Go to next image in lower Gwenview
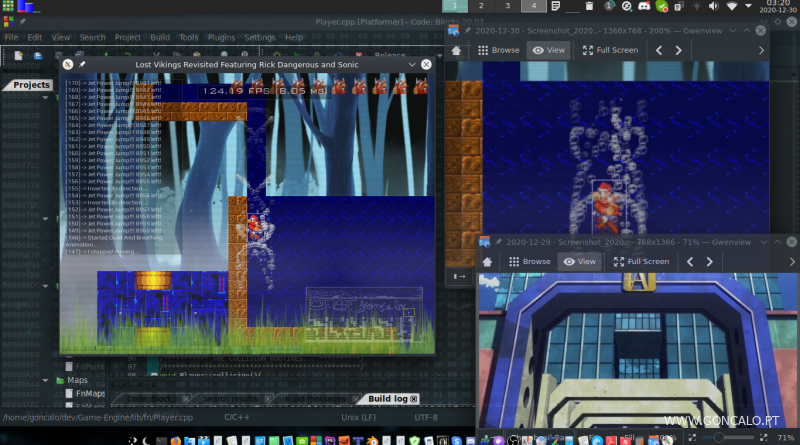 (x=709, y=261)
